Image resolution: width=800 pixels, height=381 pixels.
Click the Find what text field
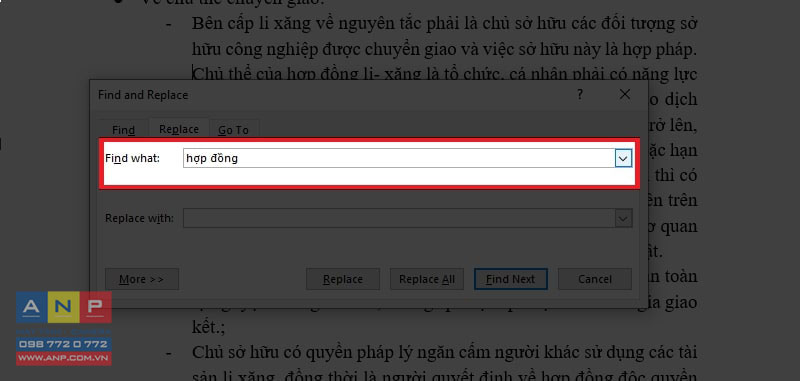tap(399, 159)
